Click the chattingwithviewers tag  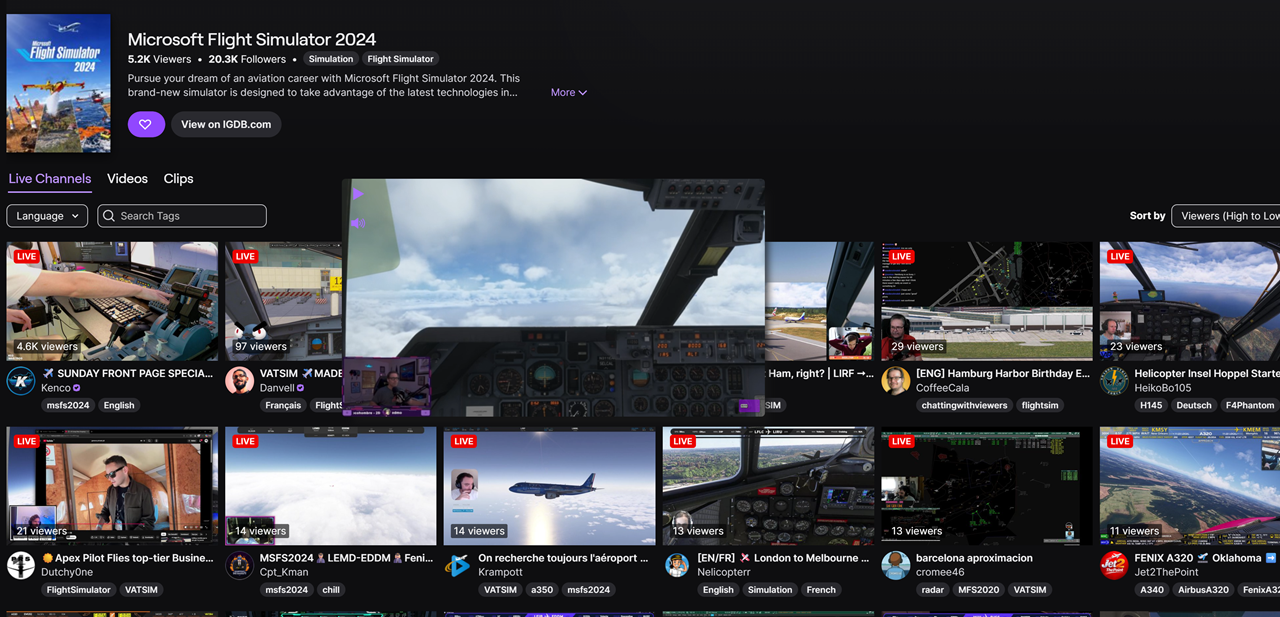click(x=964, y=405)
